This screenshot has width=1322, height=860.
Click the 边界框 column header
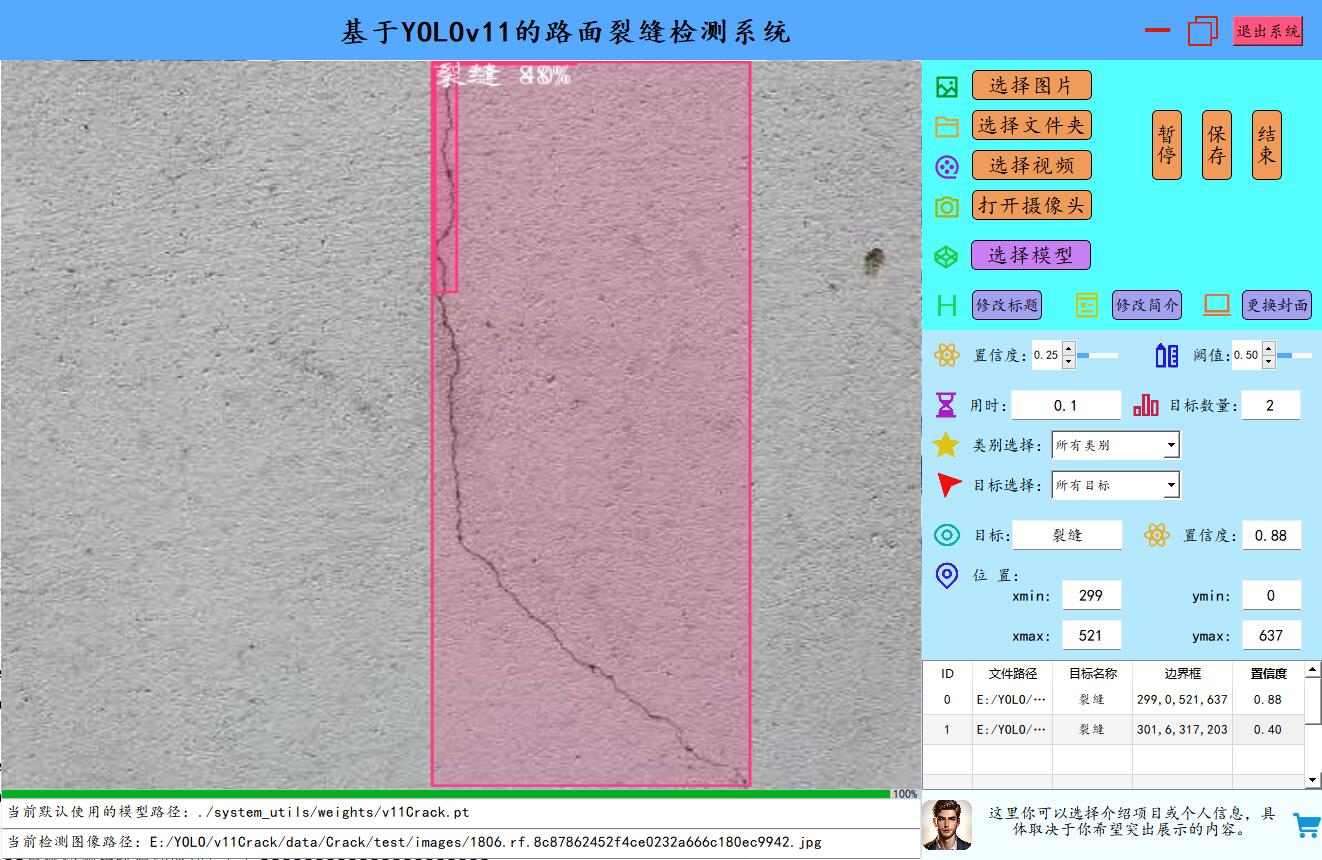(1181, 674)
